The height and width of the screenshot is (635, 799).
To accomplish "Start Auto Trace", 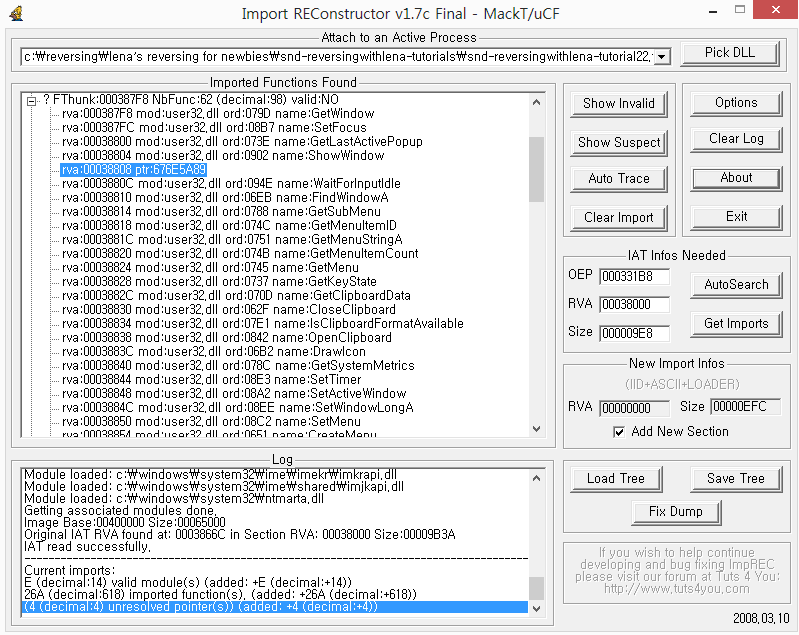I will click(x=619, y=178).
